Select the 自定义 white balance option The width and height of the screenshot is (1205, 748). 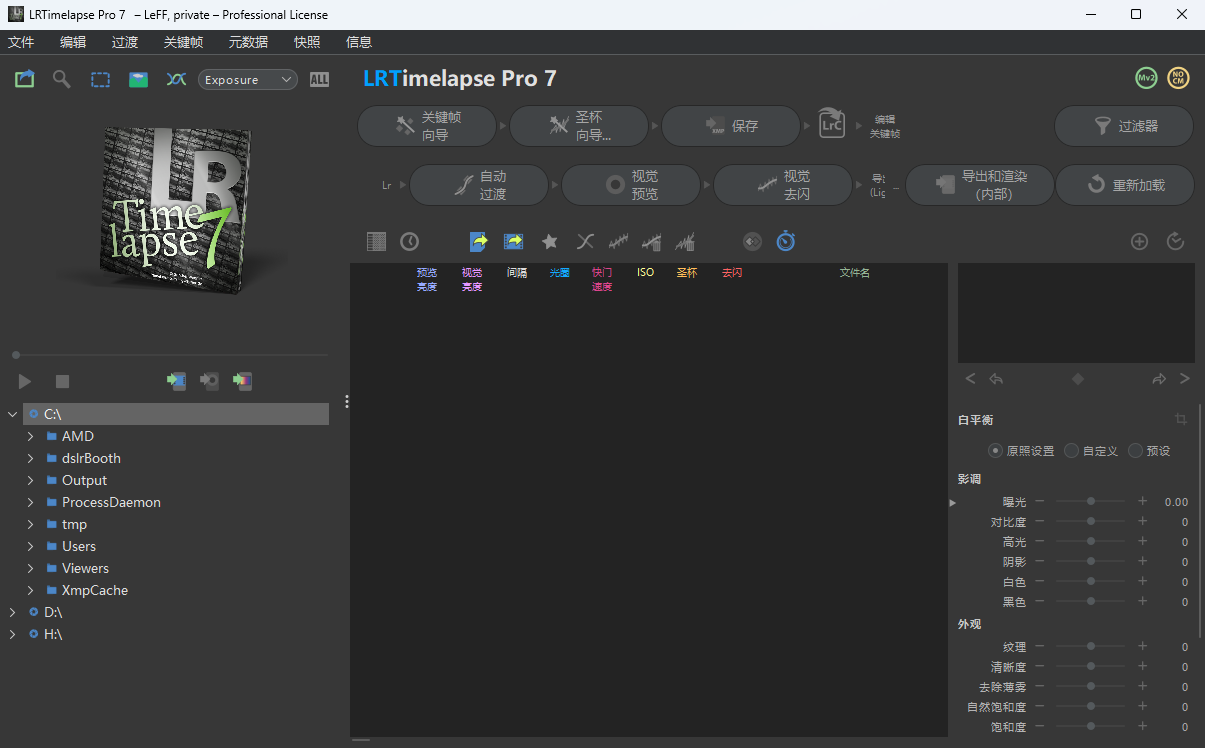[x=1091, y=451]
